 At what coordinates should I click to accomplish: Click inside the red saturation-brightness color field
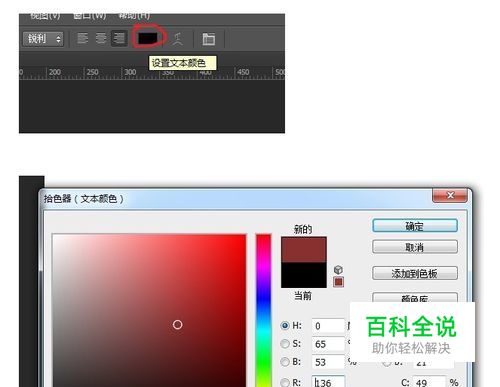(x=149, y=310)
